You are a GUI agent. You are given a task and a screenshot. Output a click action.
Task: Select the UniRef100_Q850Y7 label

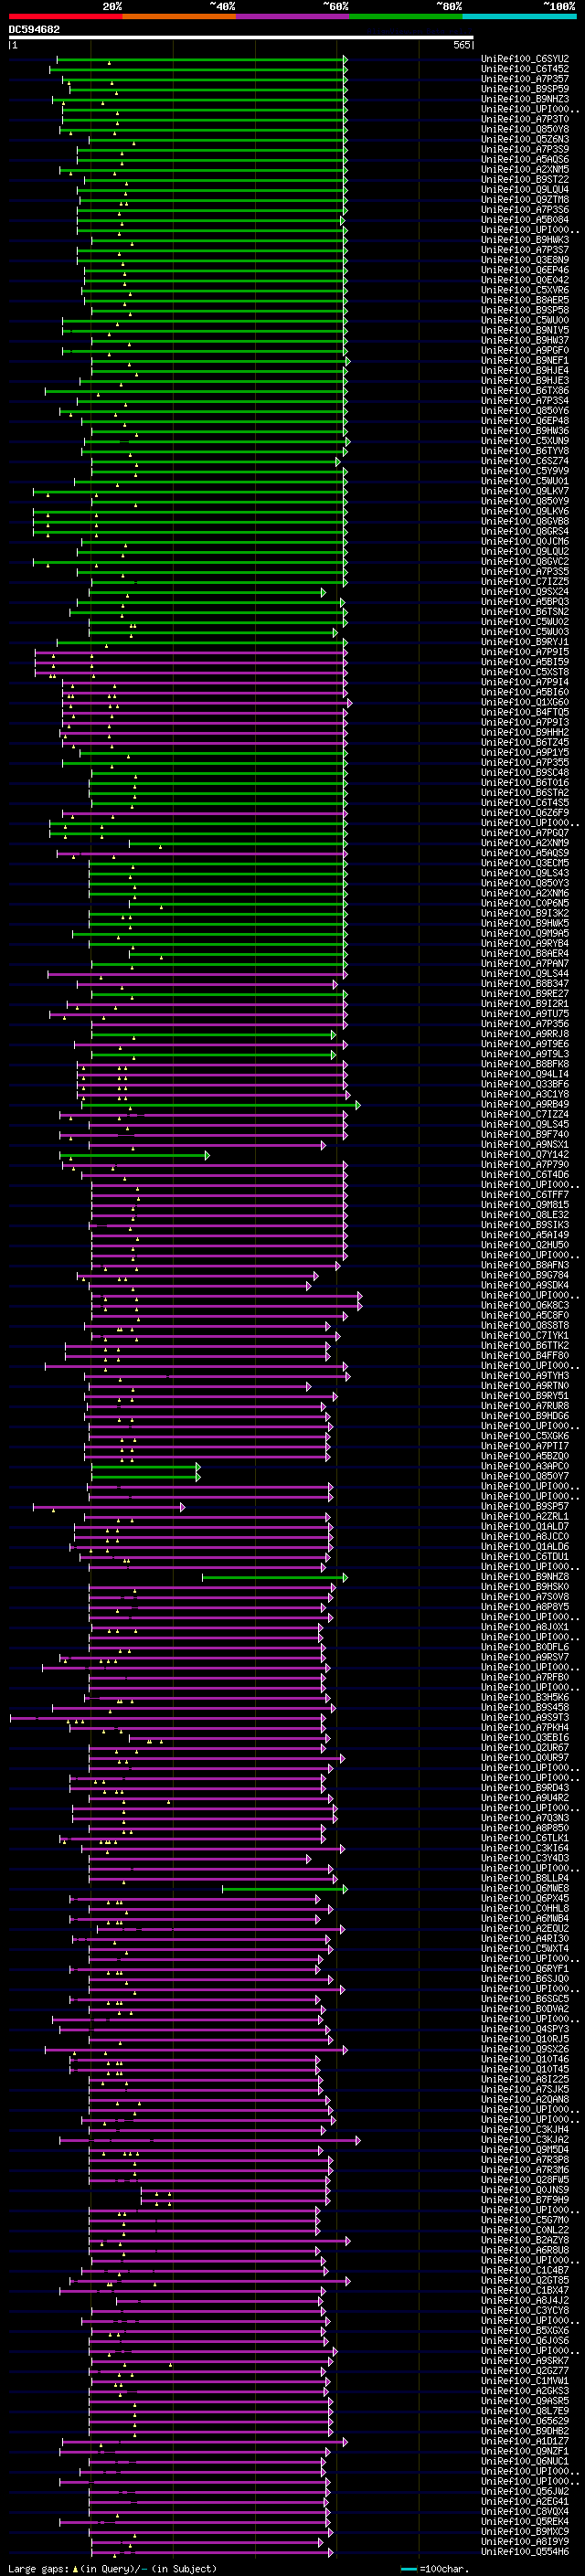525,1477
